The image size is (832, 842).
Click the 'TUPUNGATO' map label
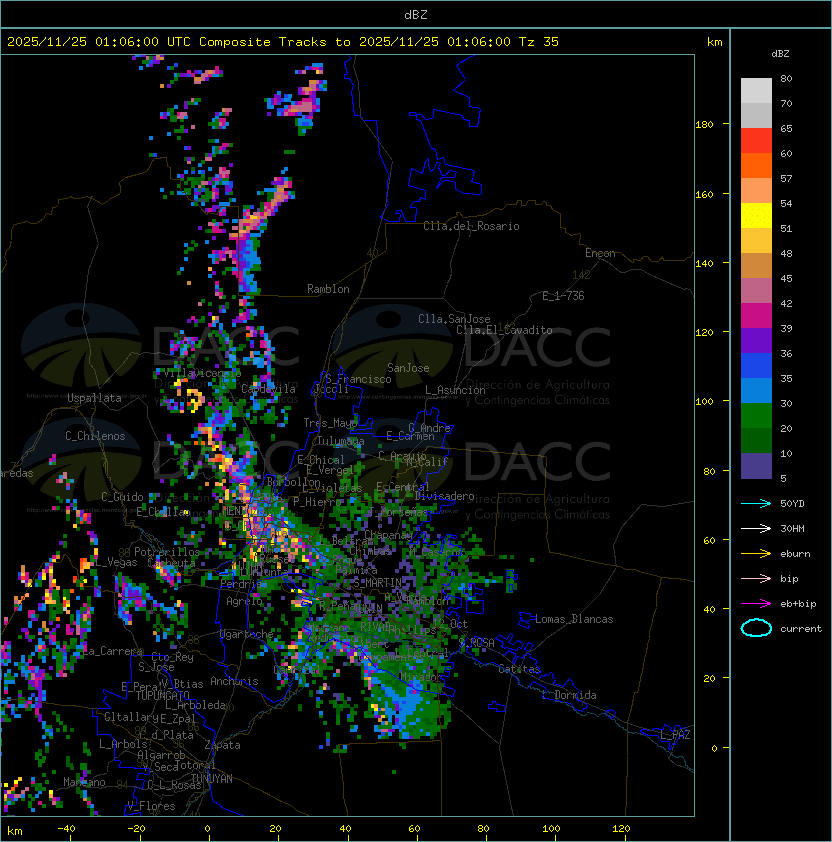pos(162,696)
